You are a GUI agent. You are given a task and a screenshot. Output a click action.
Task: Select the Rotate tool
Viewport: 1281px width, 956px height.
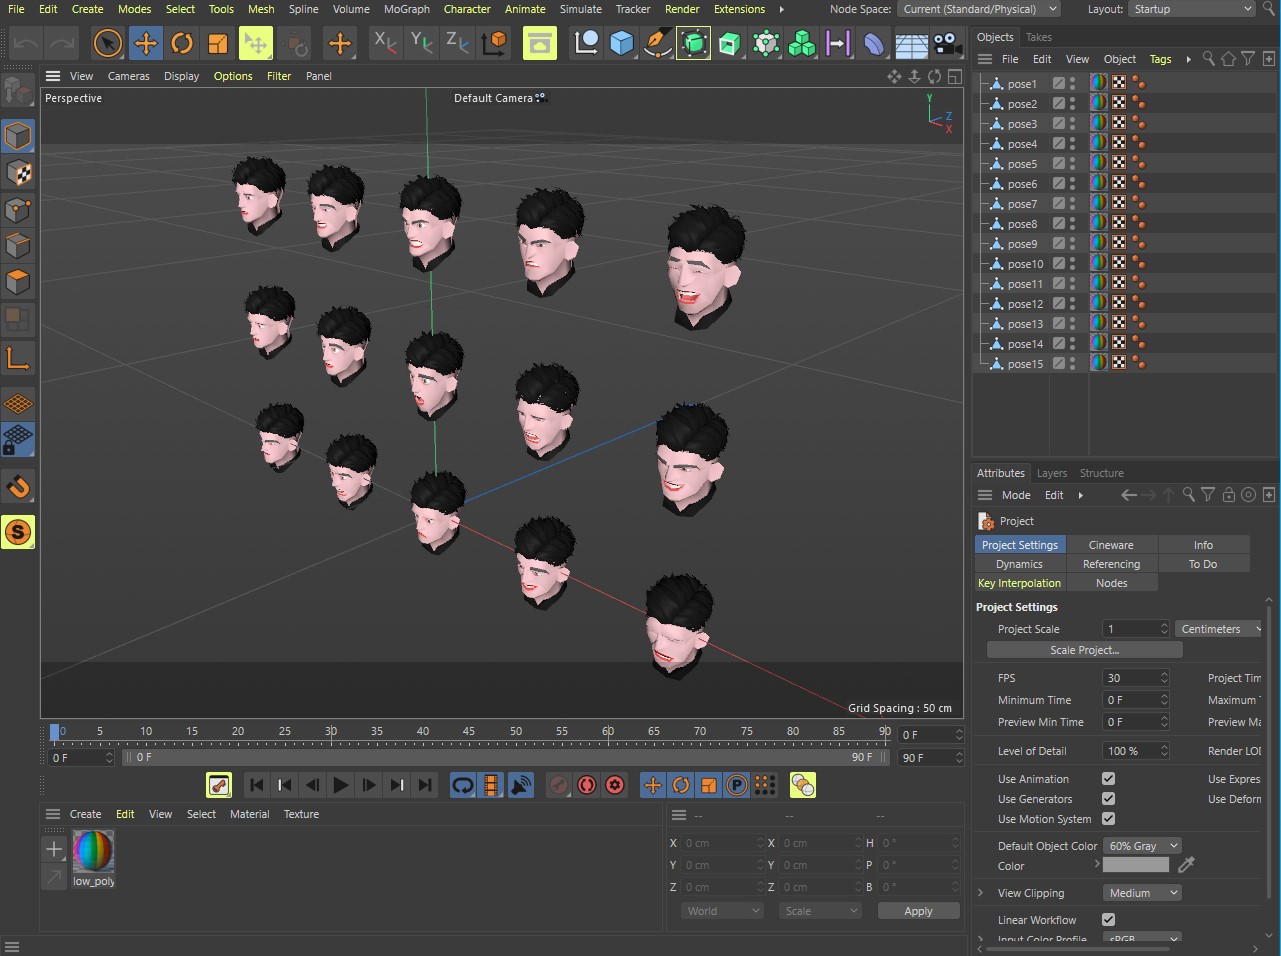point(182,43)
